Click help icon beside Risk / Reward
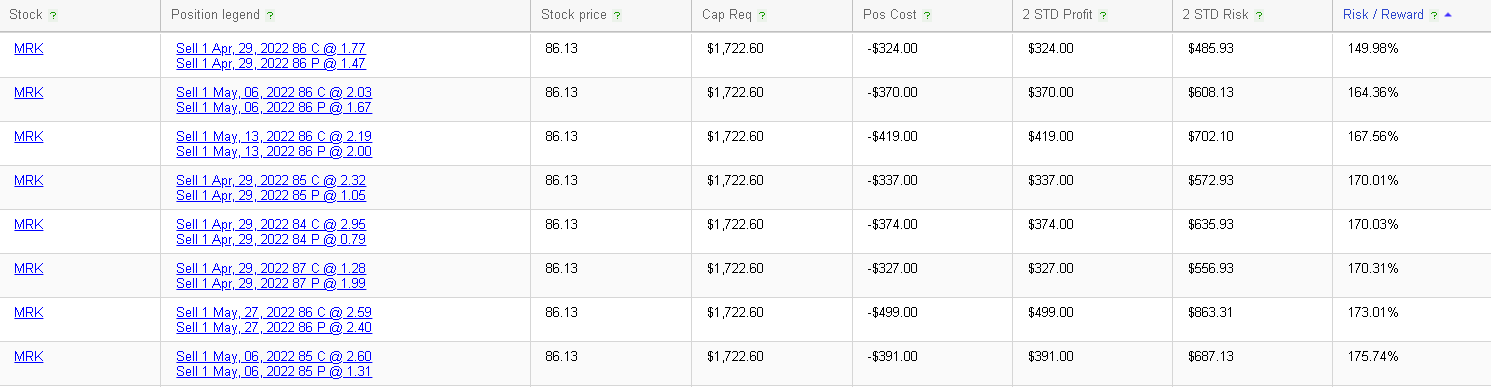1491x388 pixels. pos(1434,16)
